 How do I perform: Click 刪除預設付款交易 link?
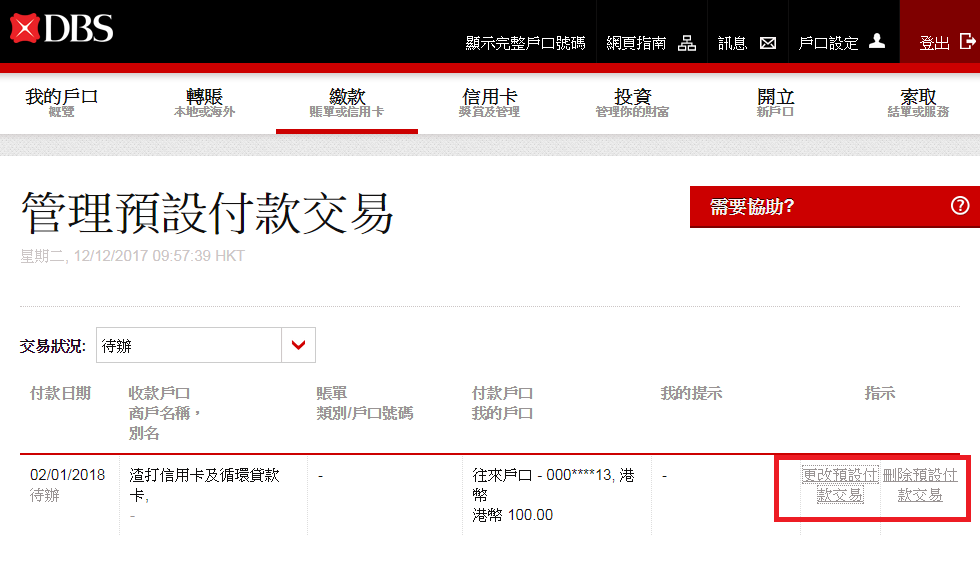click(x=920, y=485)
